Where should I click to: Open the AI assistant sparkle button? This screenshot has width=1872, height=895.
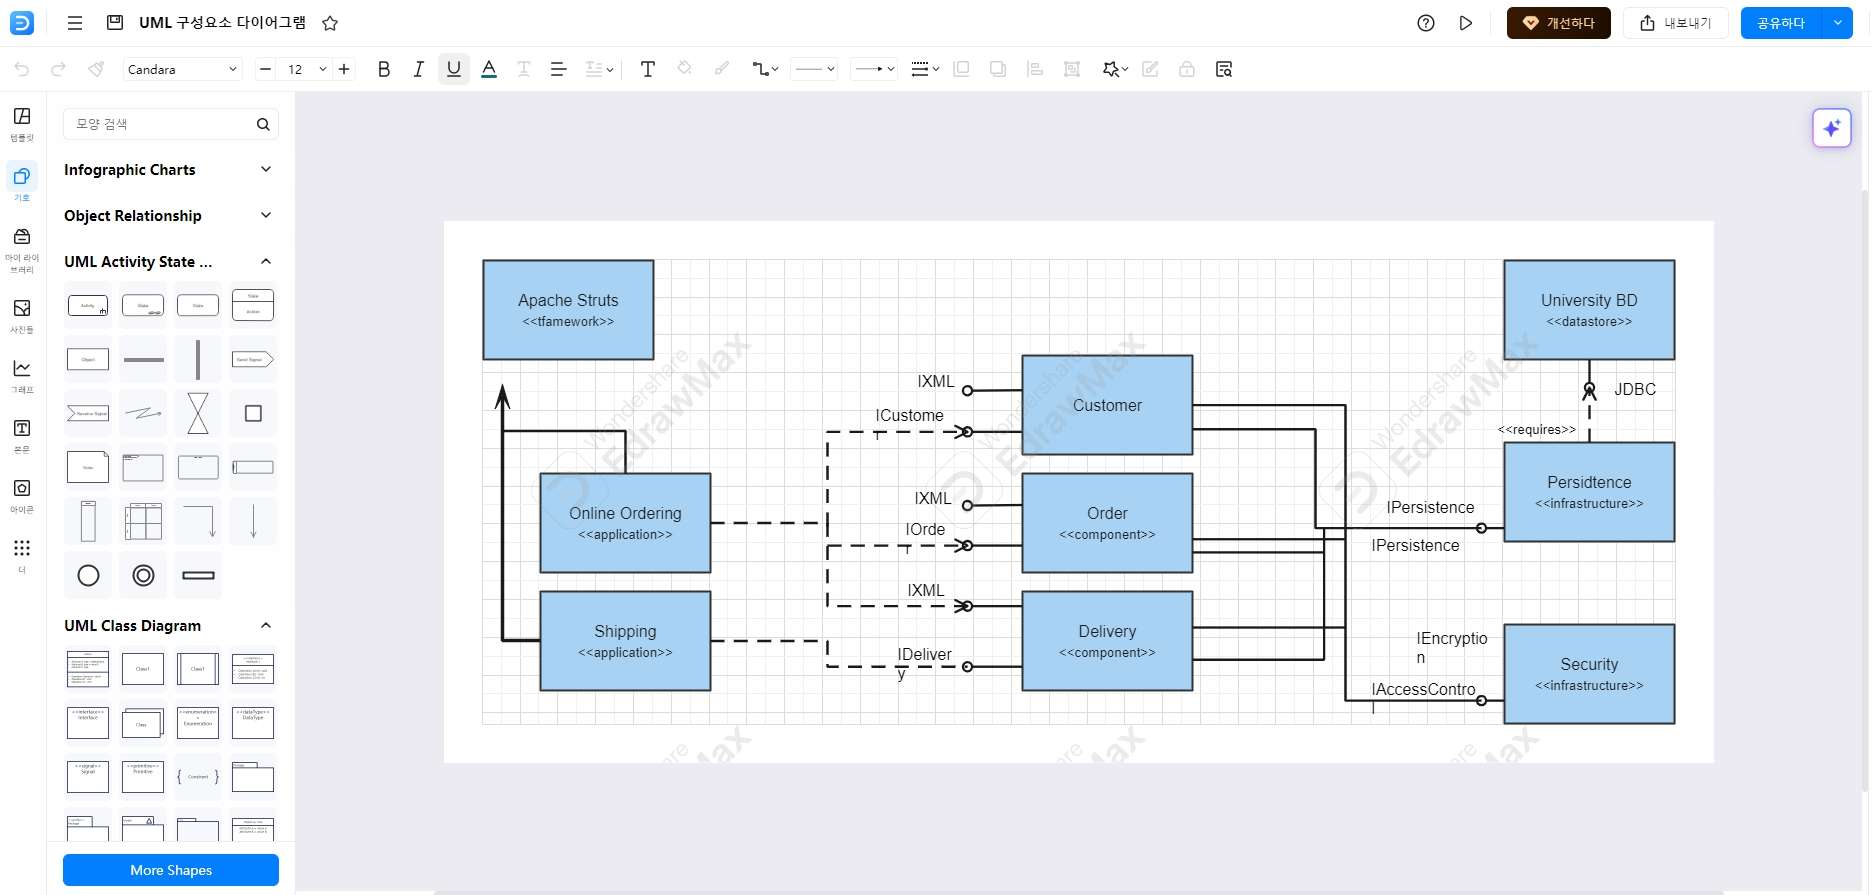tap(1832, 128)
